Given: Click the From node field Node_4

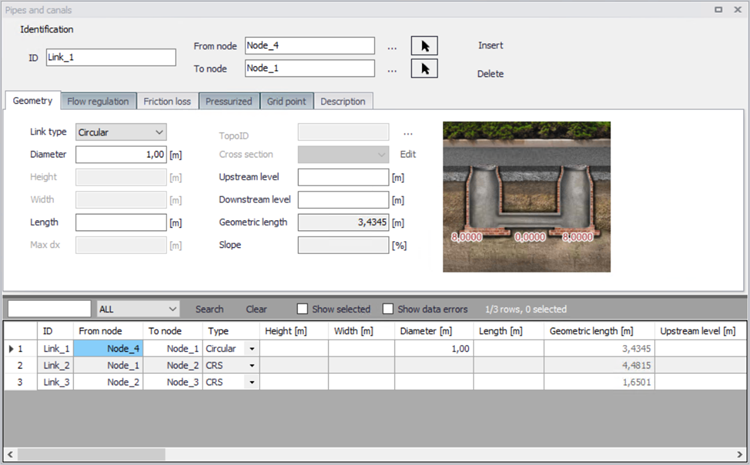Looking at the screenshot, I should [309, 46].
